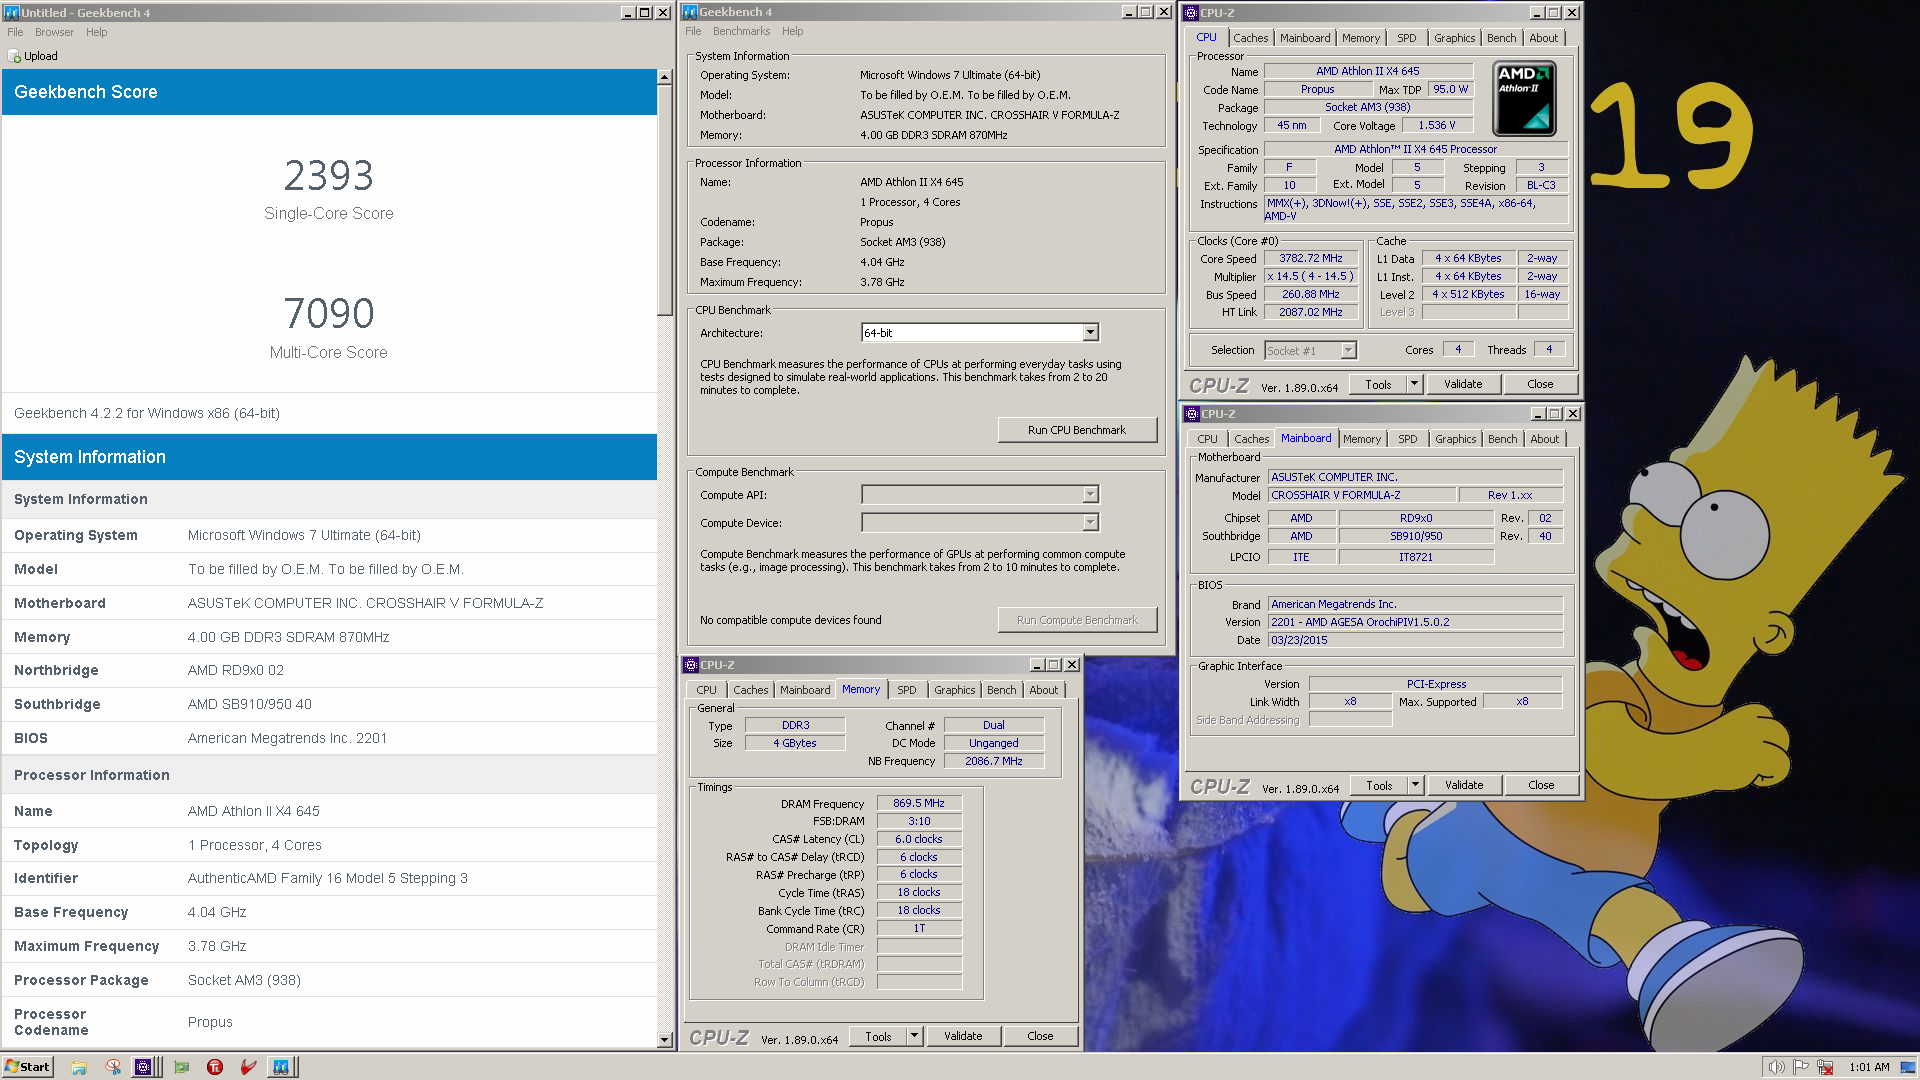The image size is (1920, 1080).
Task: Open the green circuit board taskbar icon
Action: tap(181, 1067)
